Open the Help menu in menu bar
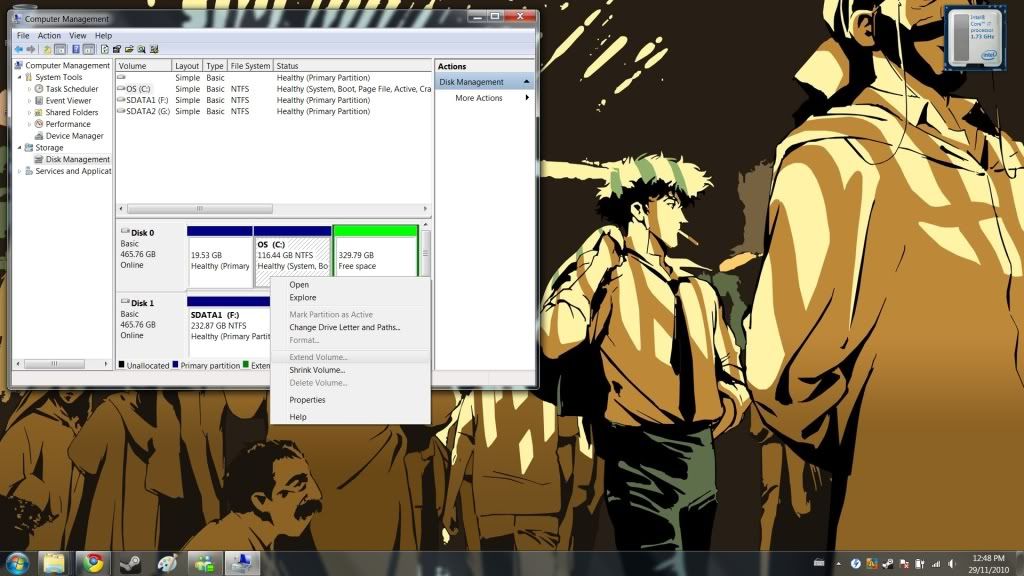This screenshot has height=576, width=1024. pyautogui.click(x=103, y=36)
